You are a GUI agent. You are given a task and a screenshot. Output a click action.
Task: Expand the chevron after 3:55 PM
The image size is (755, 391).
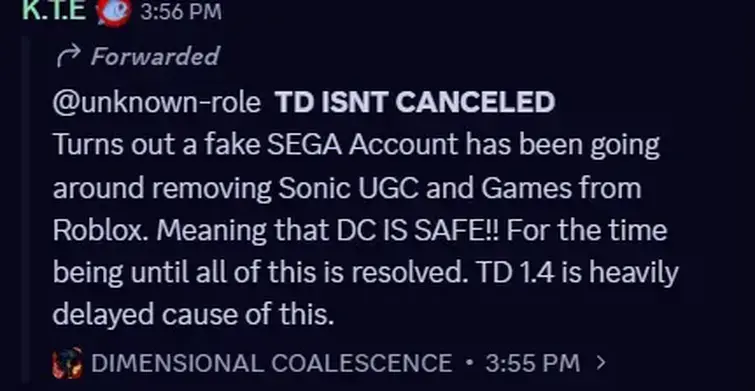[600, 362]
